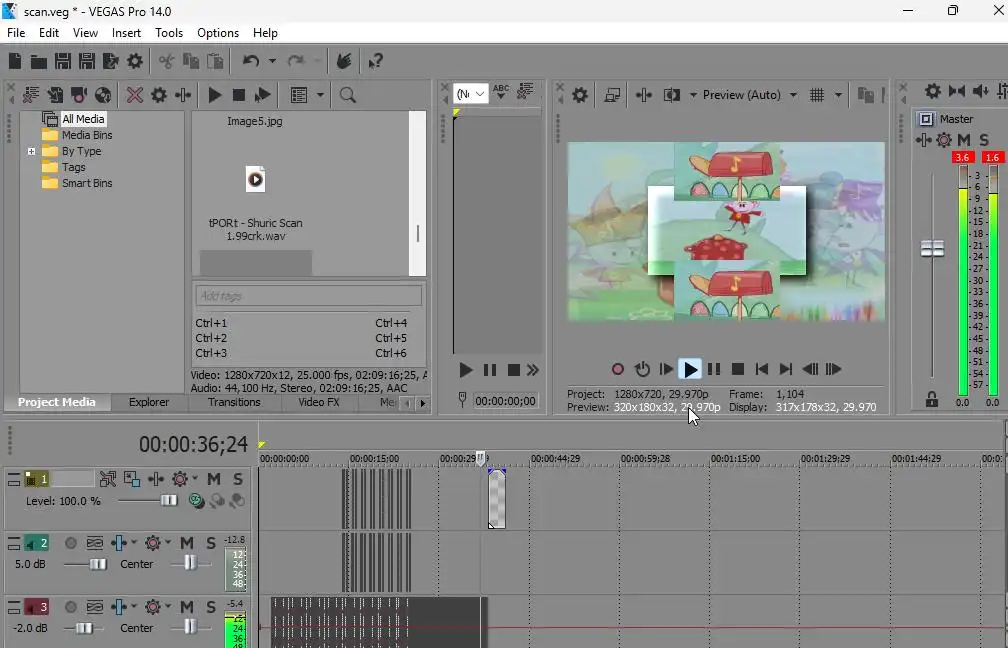1008x648 pixels.
Task: Adjust track 1 Level slider
Action: [169, 500]
